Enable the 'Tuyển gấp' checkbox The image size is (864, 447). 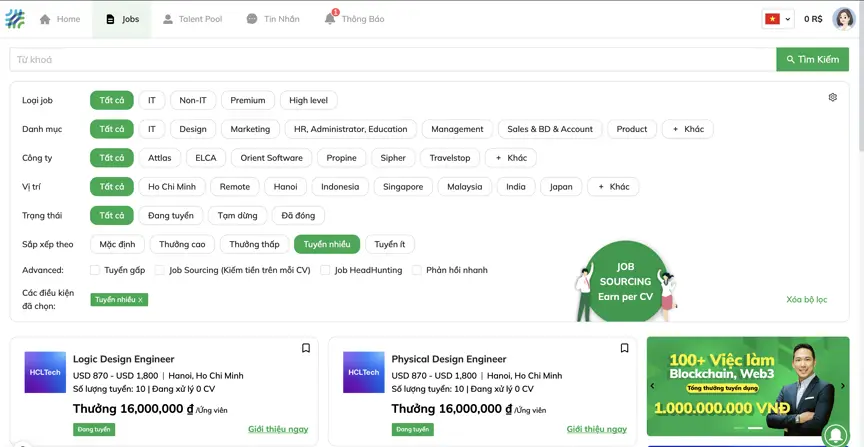click(x=95, y=270)
